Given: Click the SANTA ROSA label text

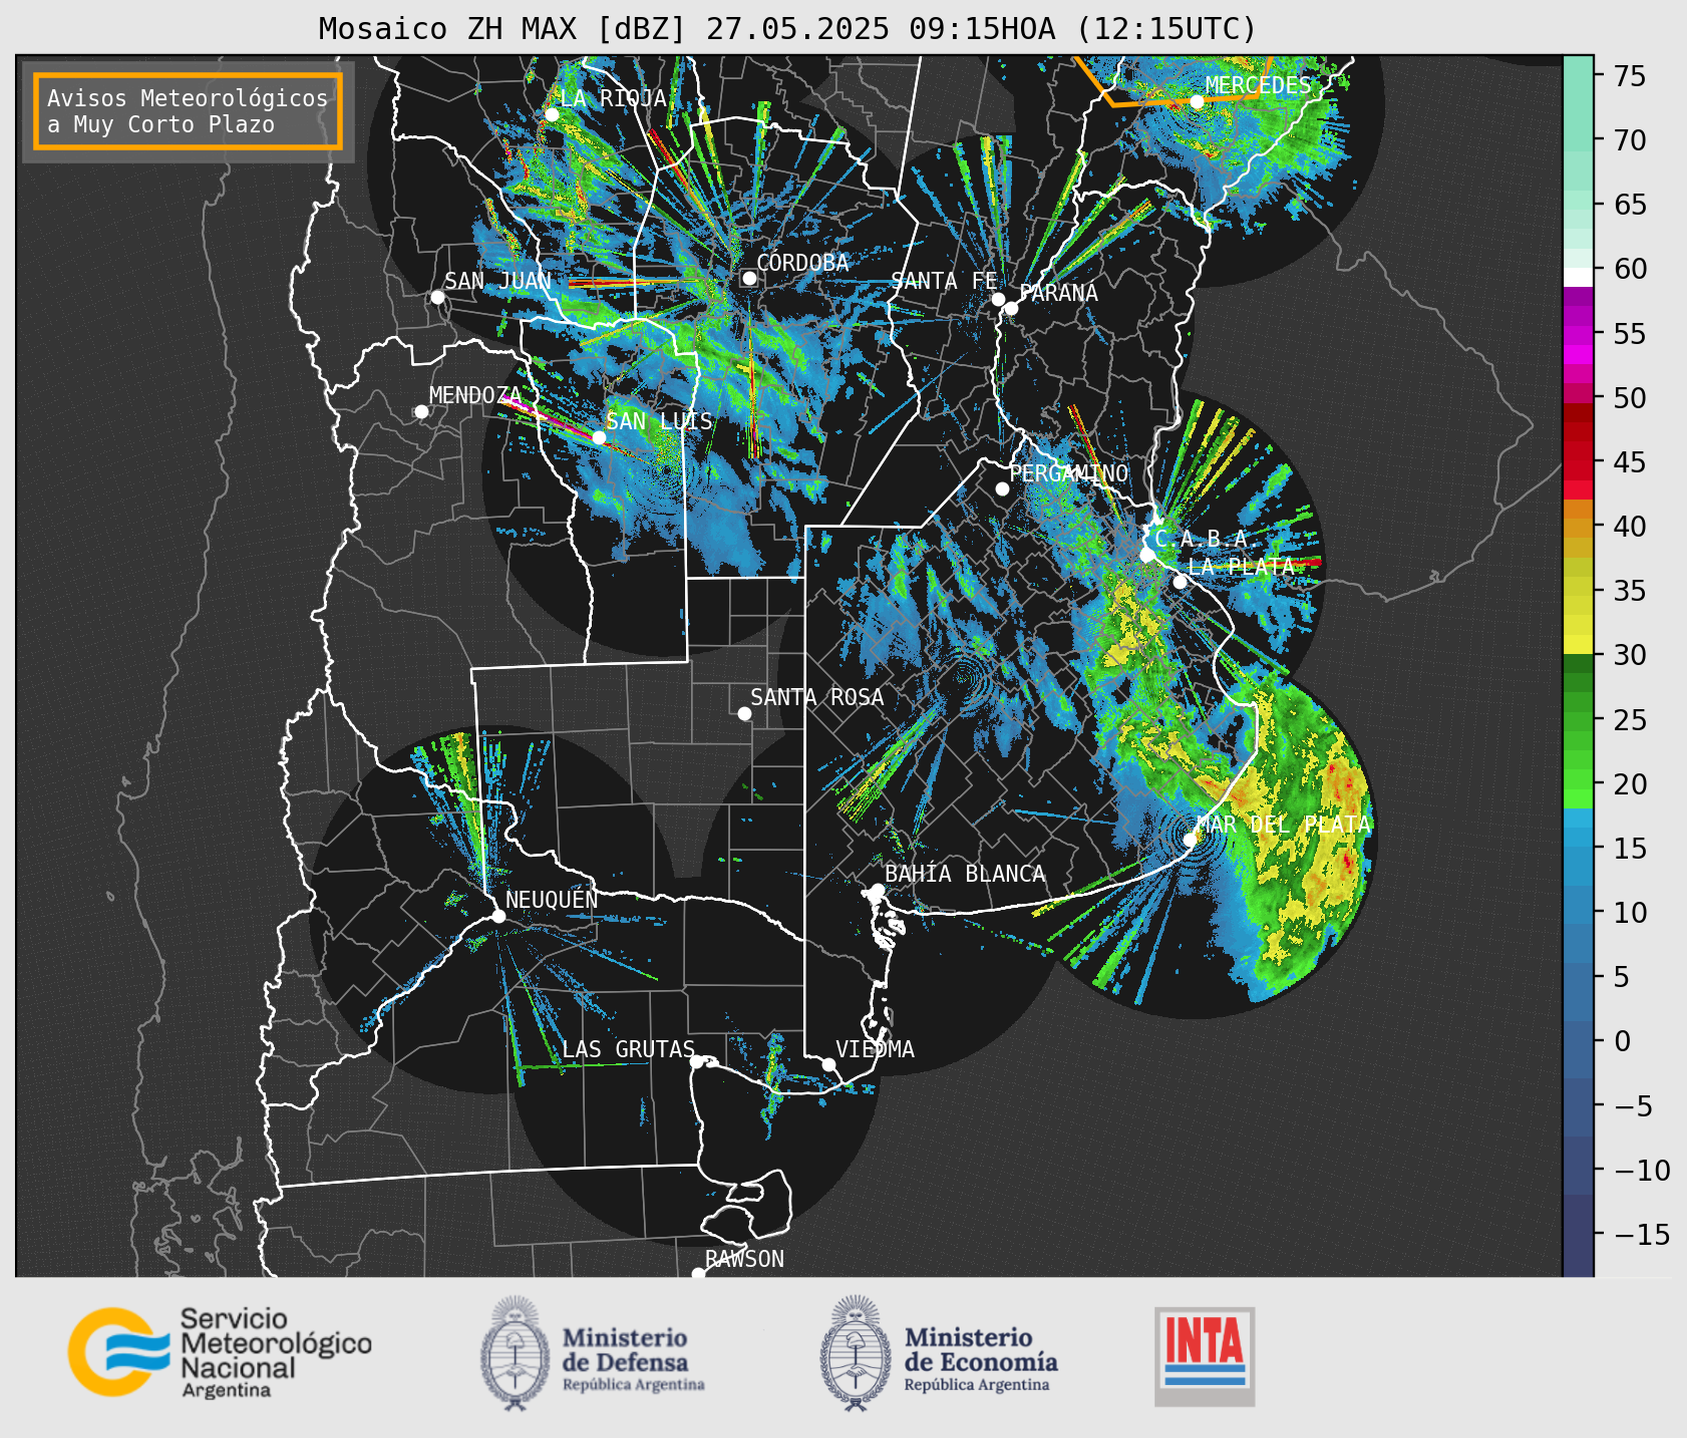Looking at the screenshot, I should (x=817, y=697).
